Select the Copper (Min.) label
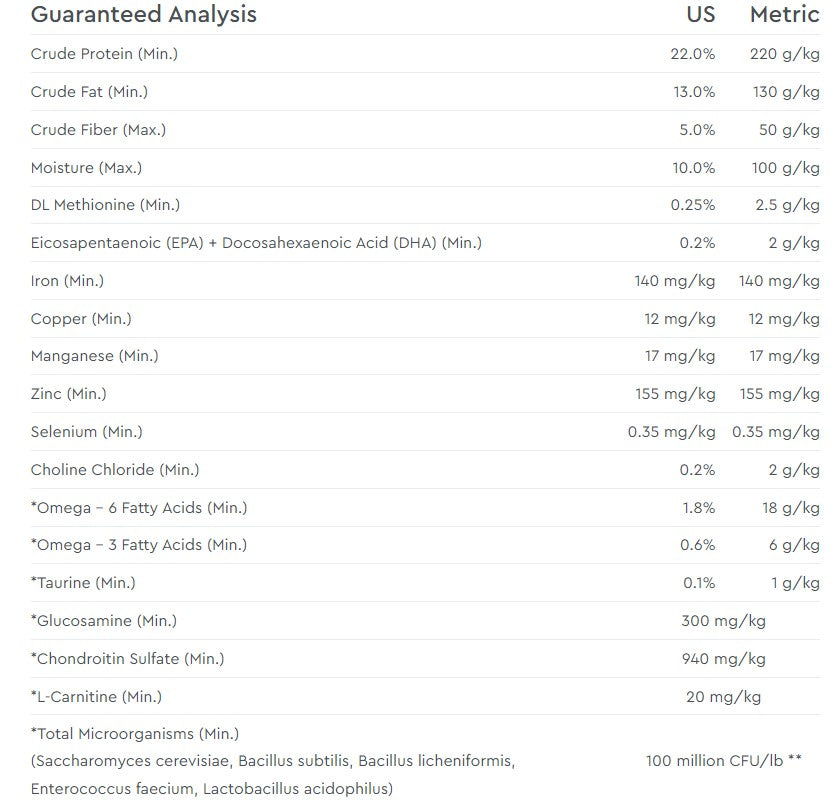The width and height of the screenshot is (838, 812). (81, 319)
